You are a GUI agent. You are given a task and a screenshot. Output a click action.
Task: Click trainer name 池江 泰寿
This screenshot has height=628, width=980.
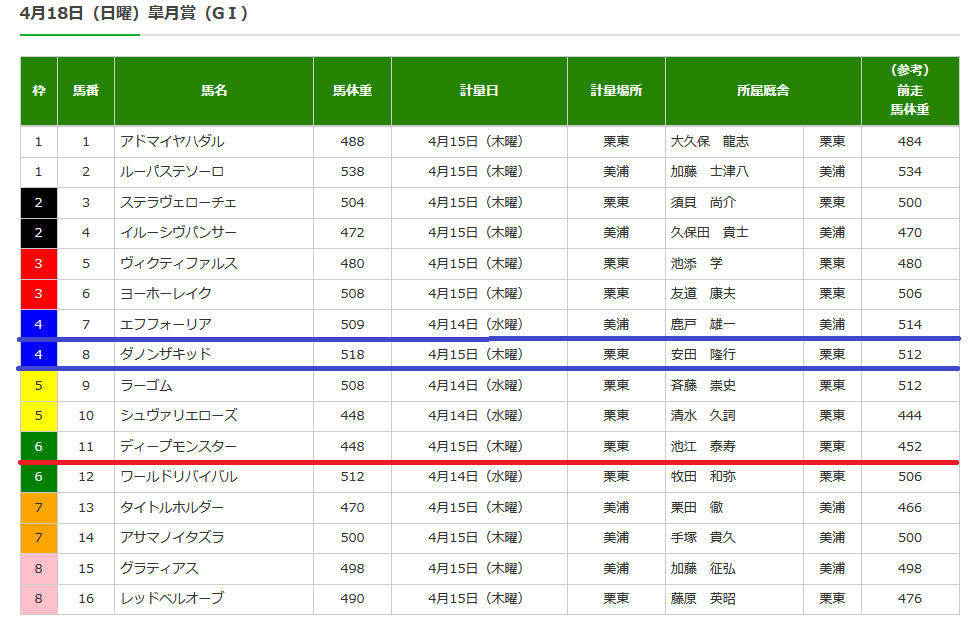[x=703, y=447]
